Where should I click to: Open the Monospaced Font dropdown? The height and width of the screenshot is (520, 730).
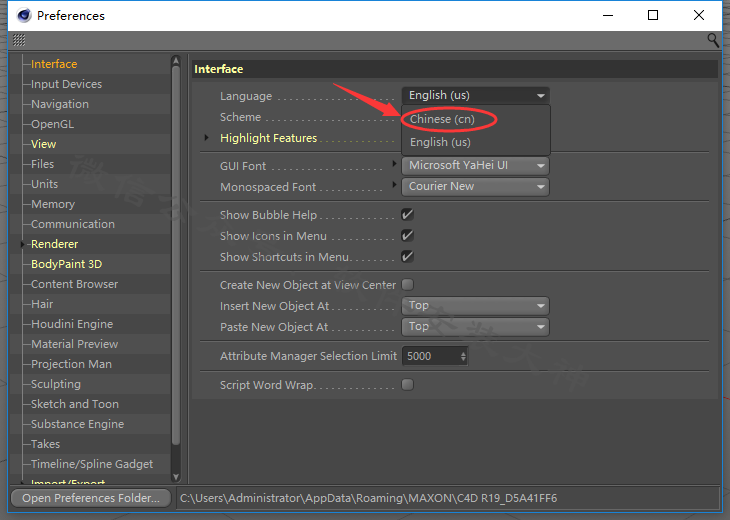pos(475,186)
